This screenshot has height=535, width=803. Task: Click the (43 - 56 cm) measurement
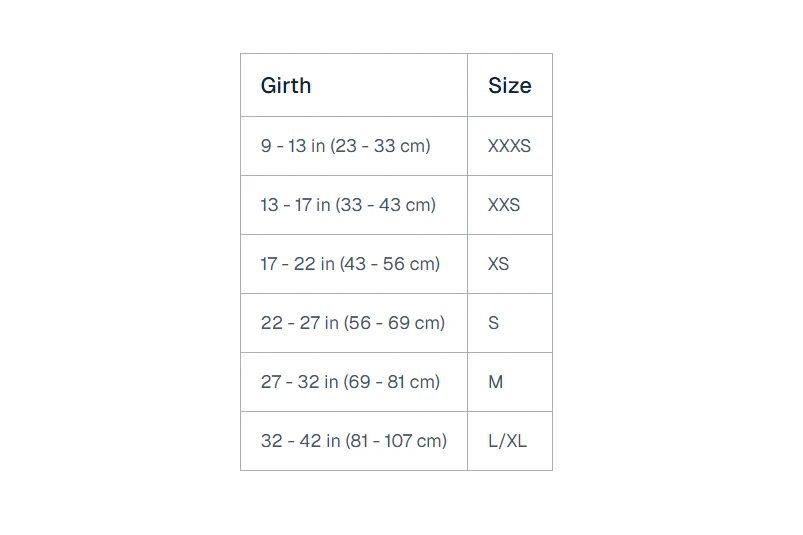[390, 264]
